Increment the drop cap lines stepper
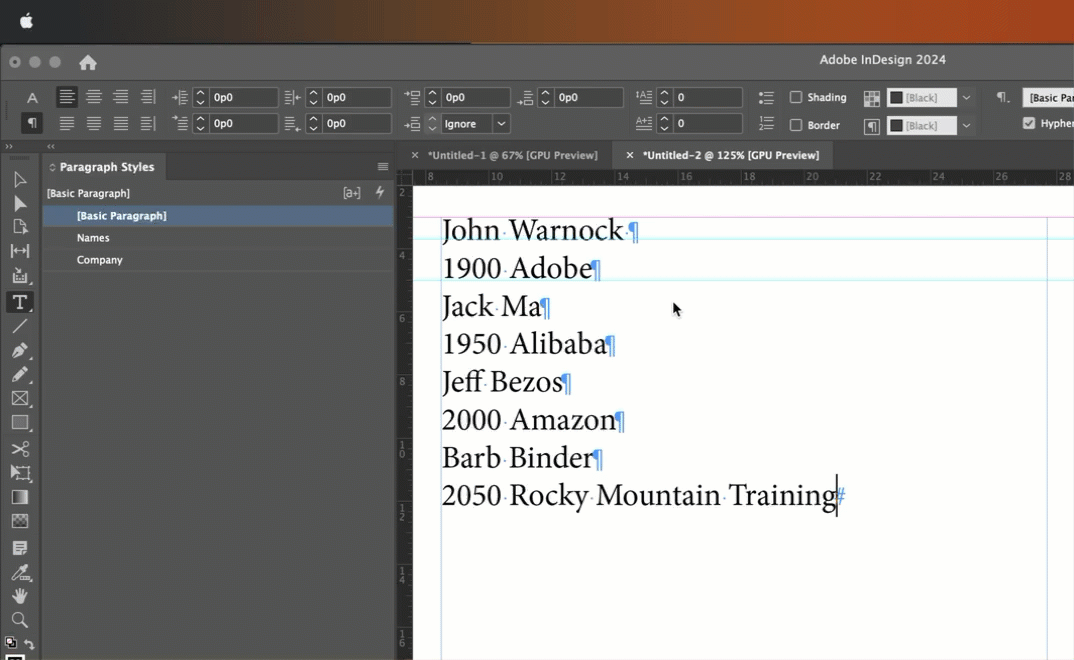1074x660 pixels. [664, 93]
